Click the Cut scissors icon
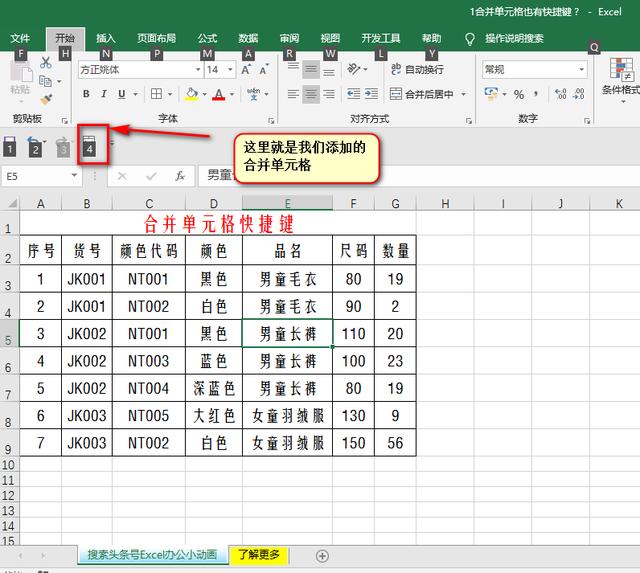 pyautogui.click(x=46, y=63)
